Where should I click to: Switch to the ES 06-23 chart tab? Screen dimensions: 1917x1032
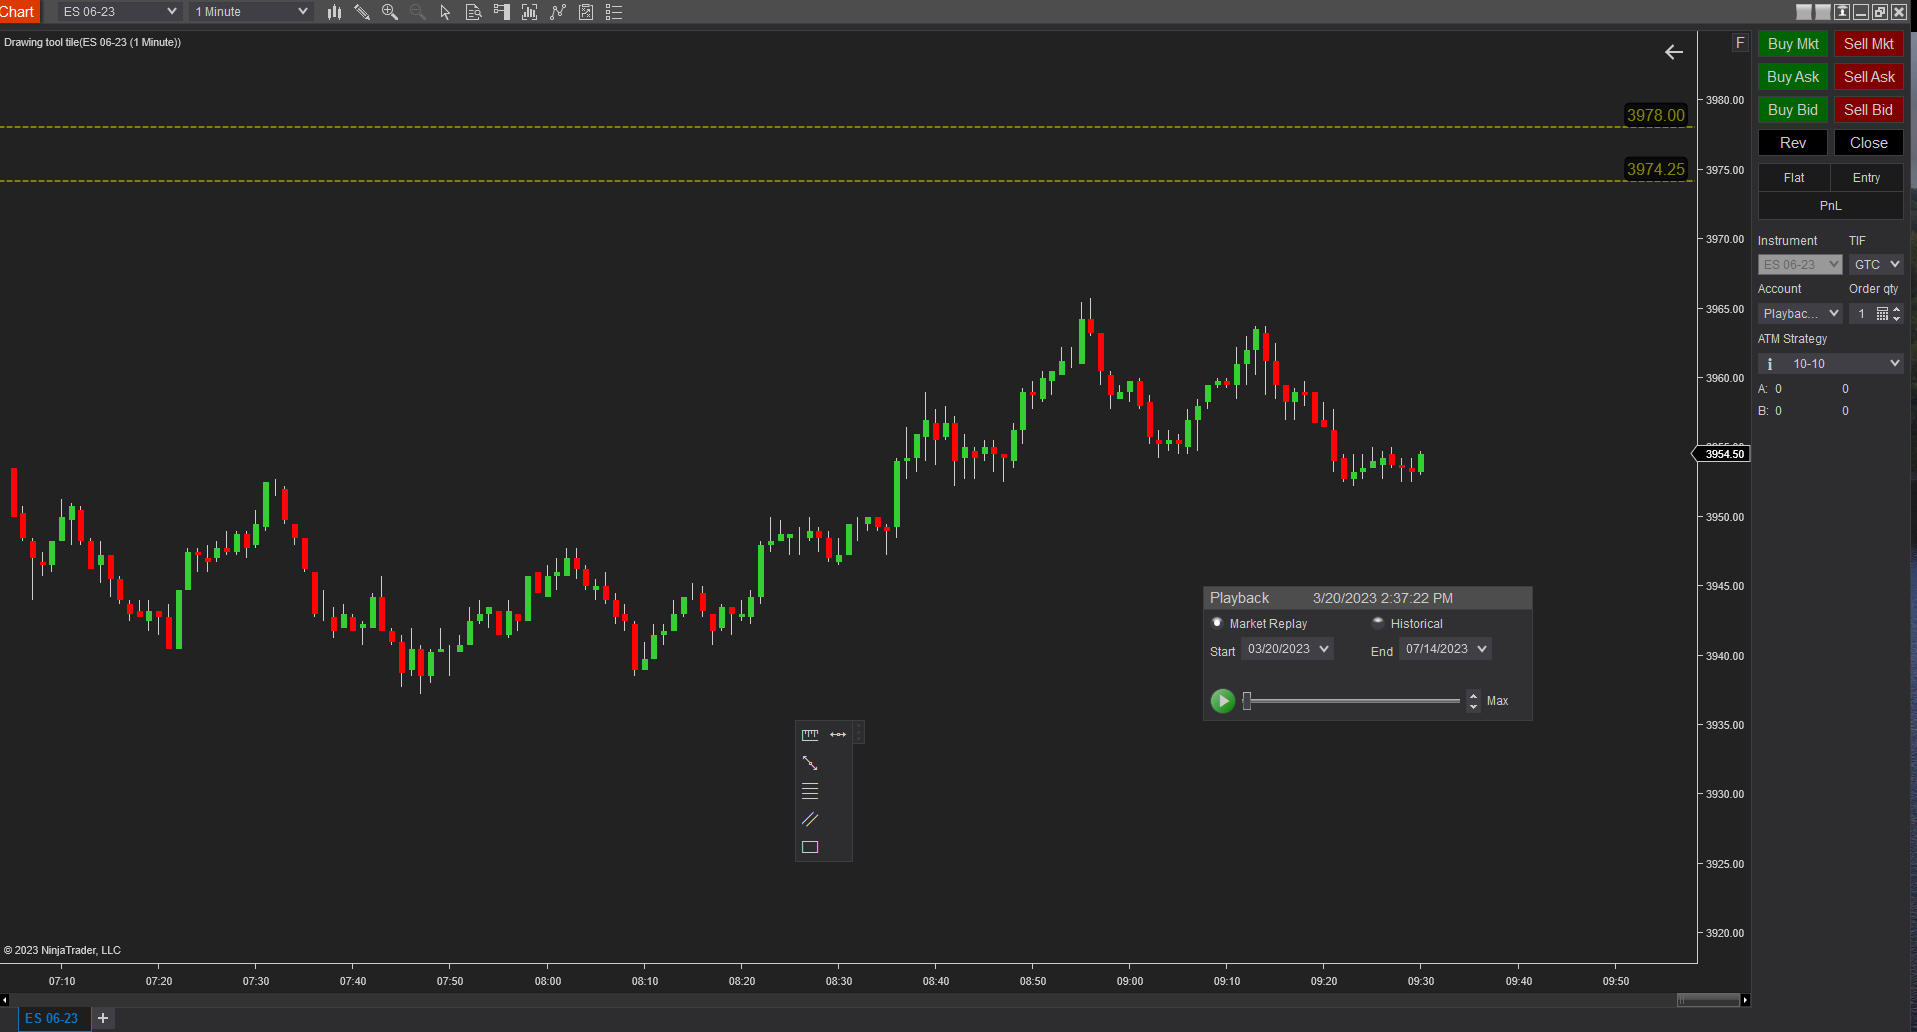pyautogui.click(x=52, y=1018)
